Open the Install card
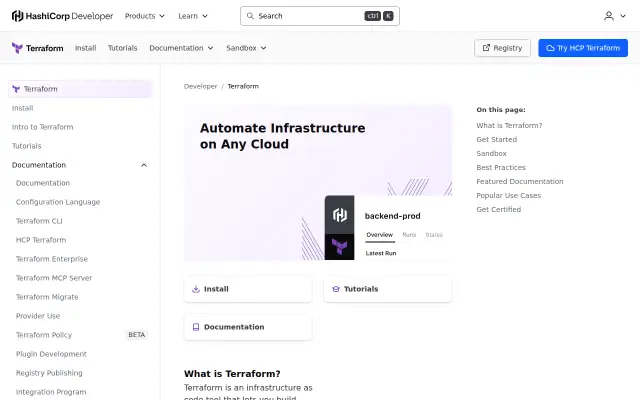 click(248, 289)
